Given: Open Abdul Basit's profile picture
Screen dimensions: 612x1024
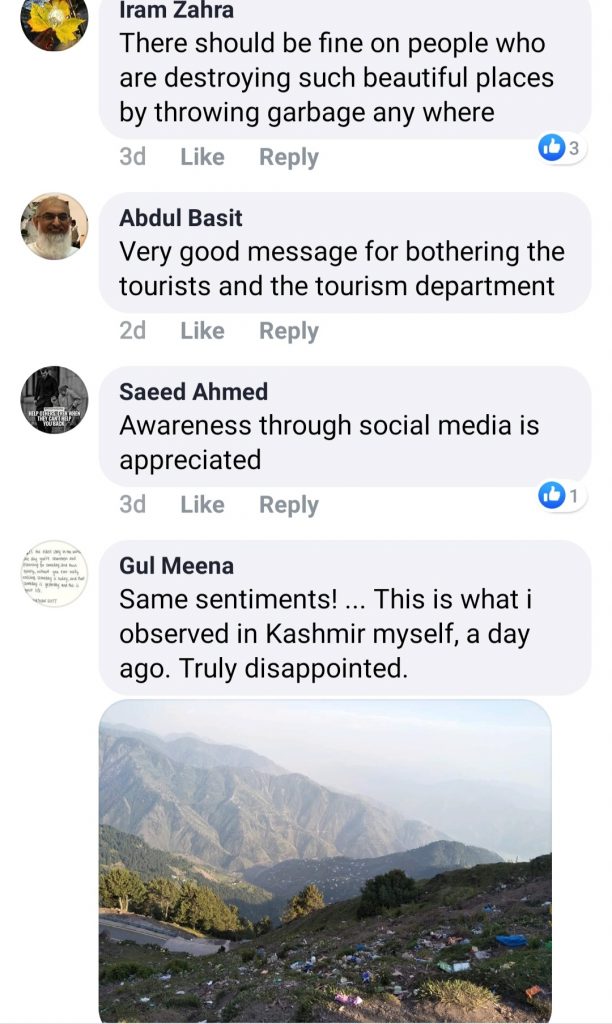Looking at the screenshot, I should tap(54, 226).
